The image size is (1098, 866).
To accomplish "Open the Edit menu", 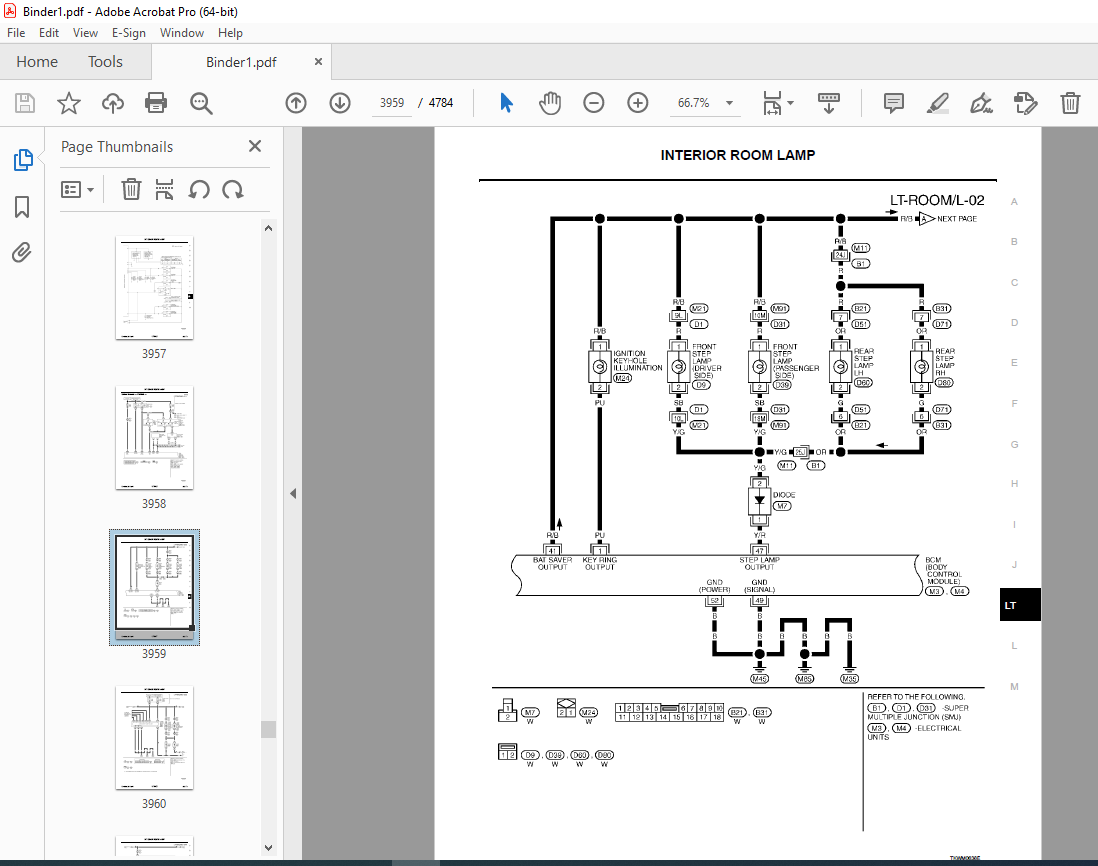I will click(x=49, y=33).
